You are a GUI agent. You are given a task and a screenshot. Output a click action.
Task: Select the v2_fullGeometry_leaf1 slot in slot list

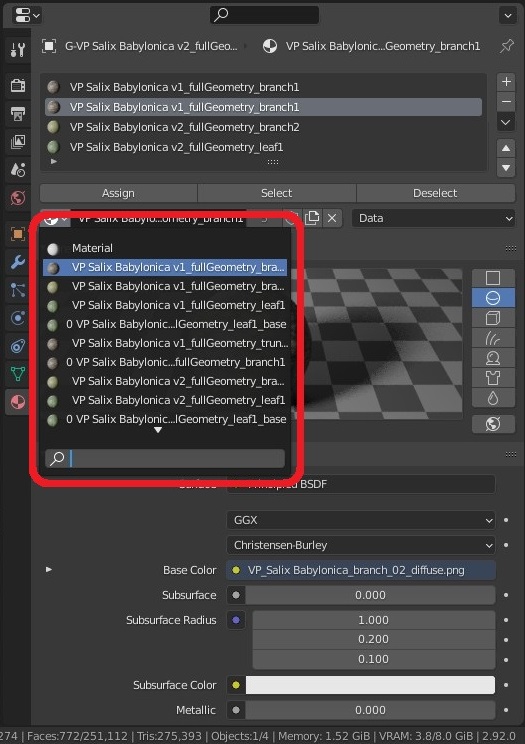pyautogui.click(x=263, y=147)
